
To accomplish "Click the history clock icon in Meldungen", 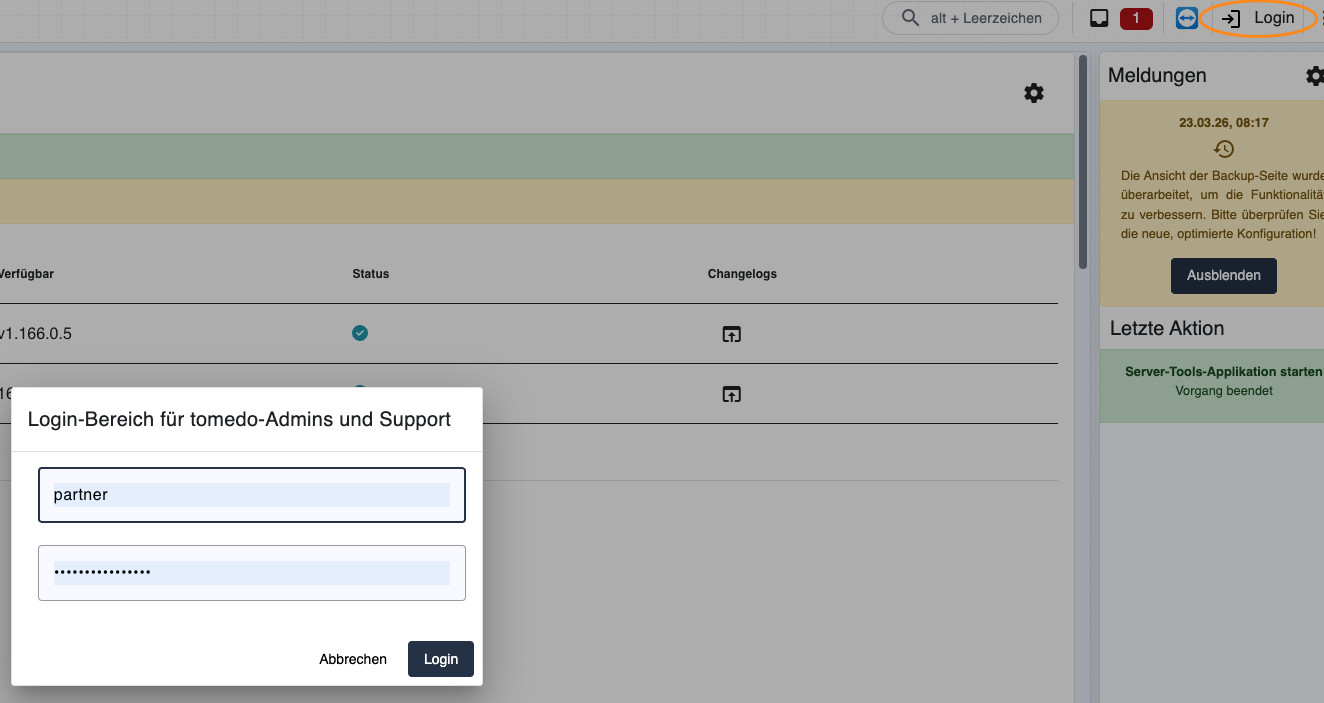I will click(x=1224, y=149).
